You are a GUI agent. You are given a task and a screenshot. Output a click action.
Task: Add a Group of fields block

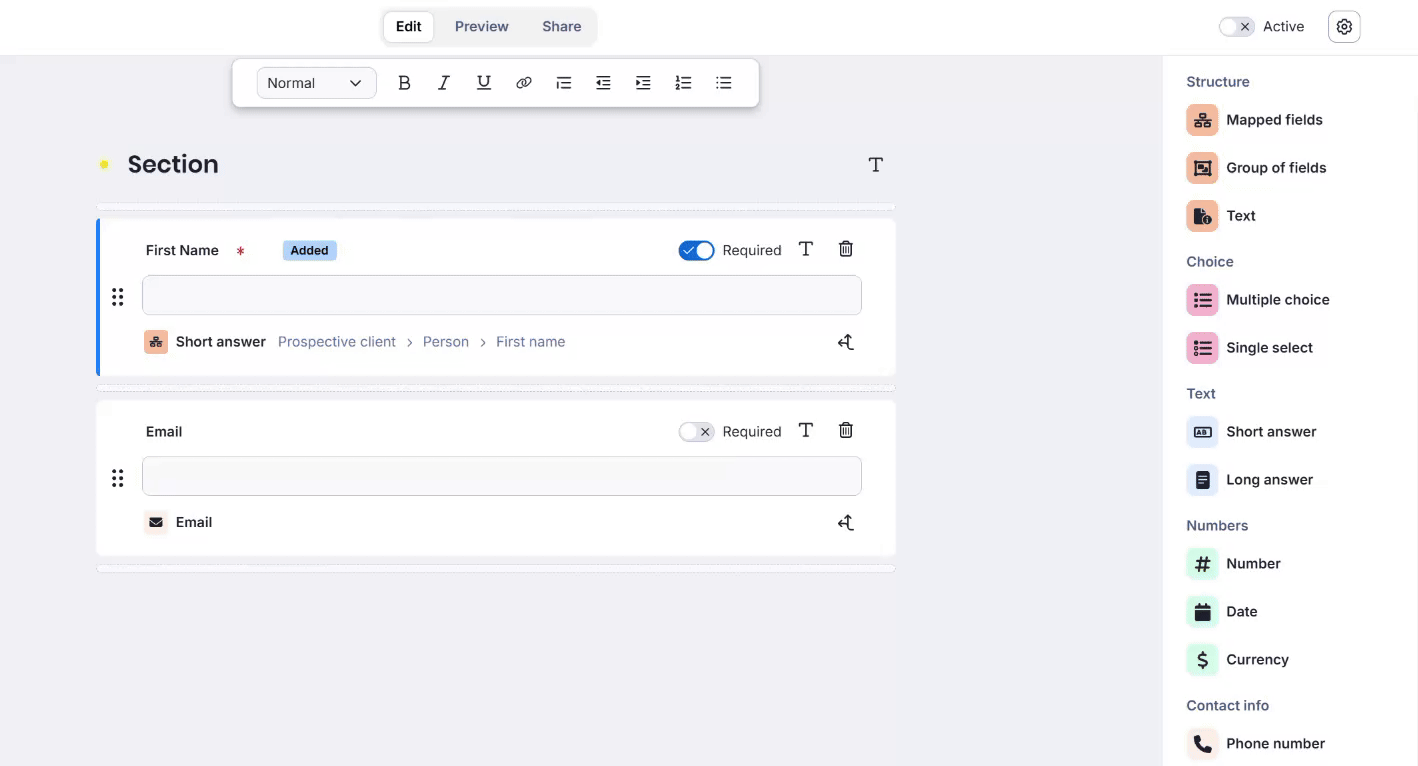click(1257, 168)
